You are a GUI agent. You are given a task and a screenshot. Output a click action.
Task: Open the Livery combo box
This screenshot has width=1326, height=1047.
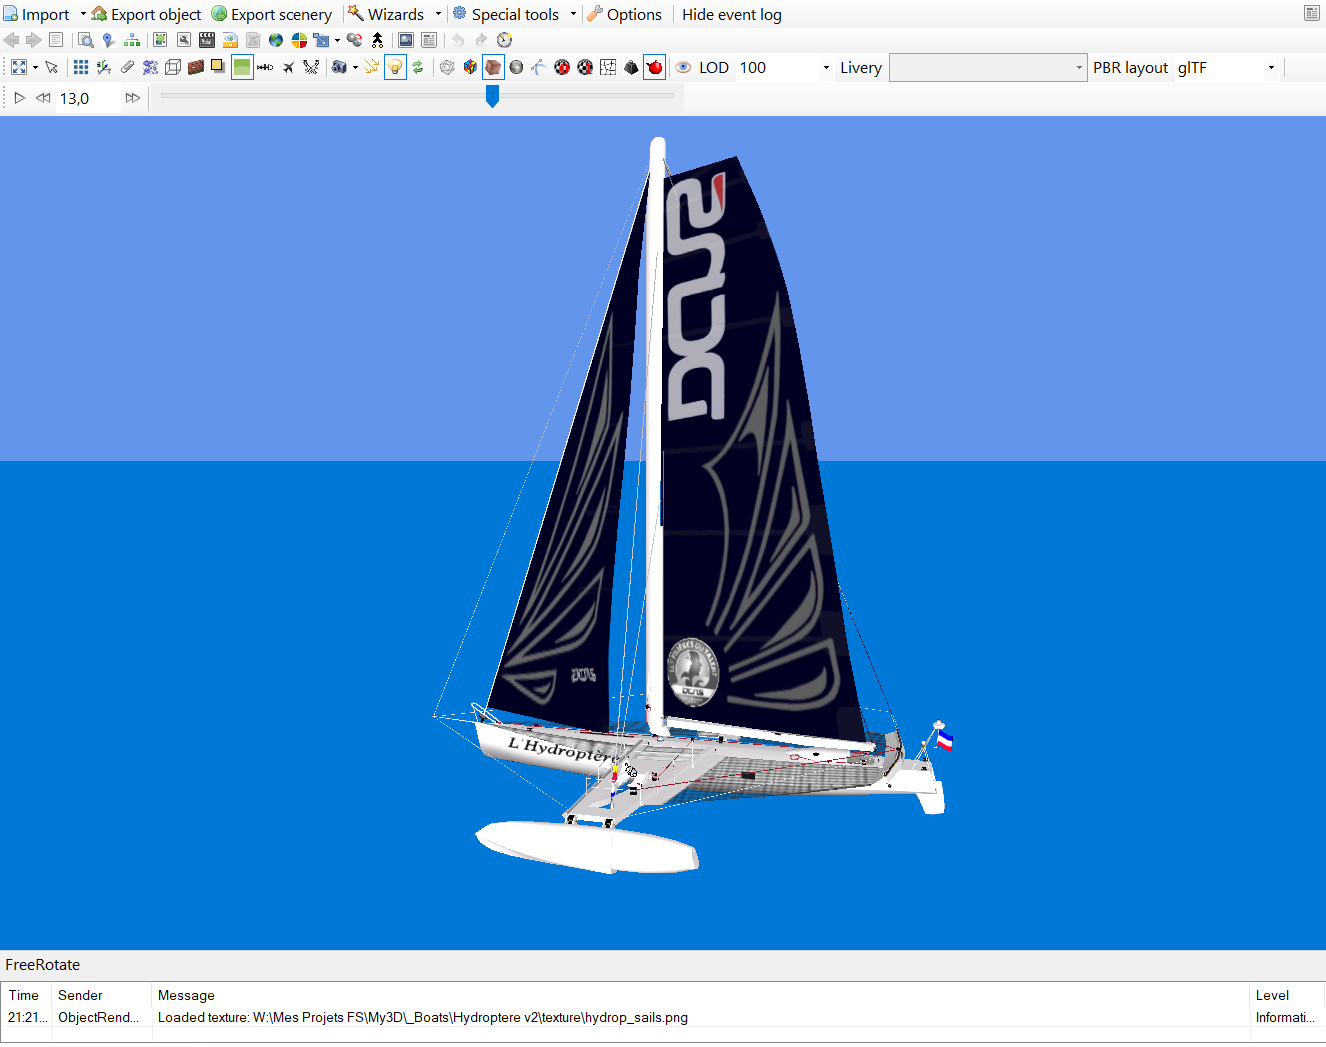[988, 67]
